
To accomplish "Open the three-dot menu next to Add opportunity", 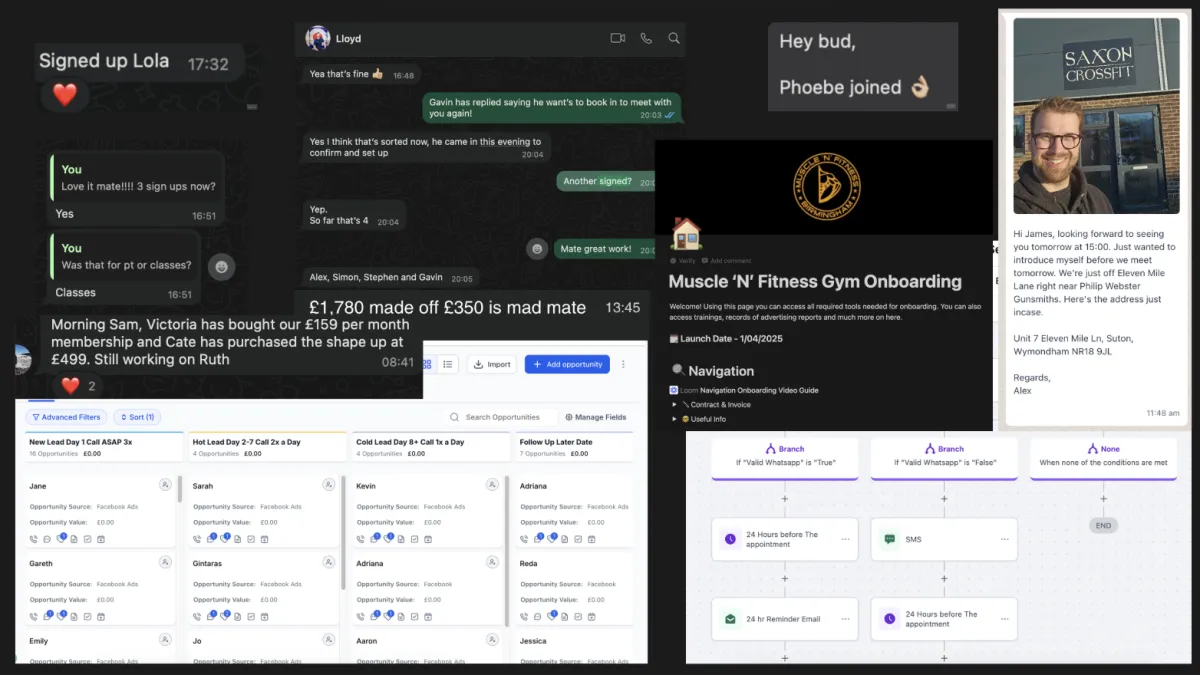I will coord(623,364).
